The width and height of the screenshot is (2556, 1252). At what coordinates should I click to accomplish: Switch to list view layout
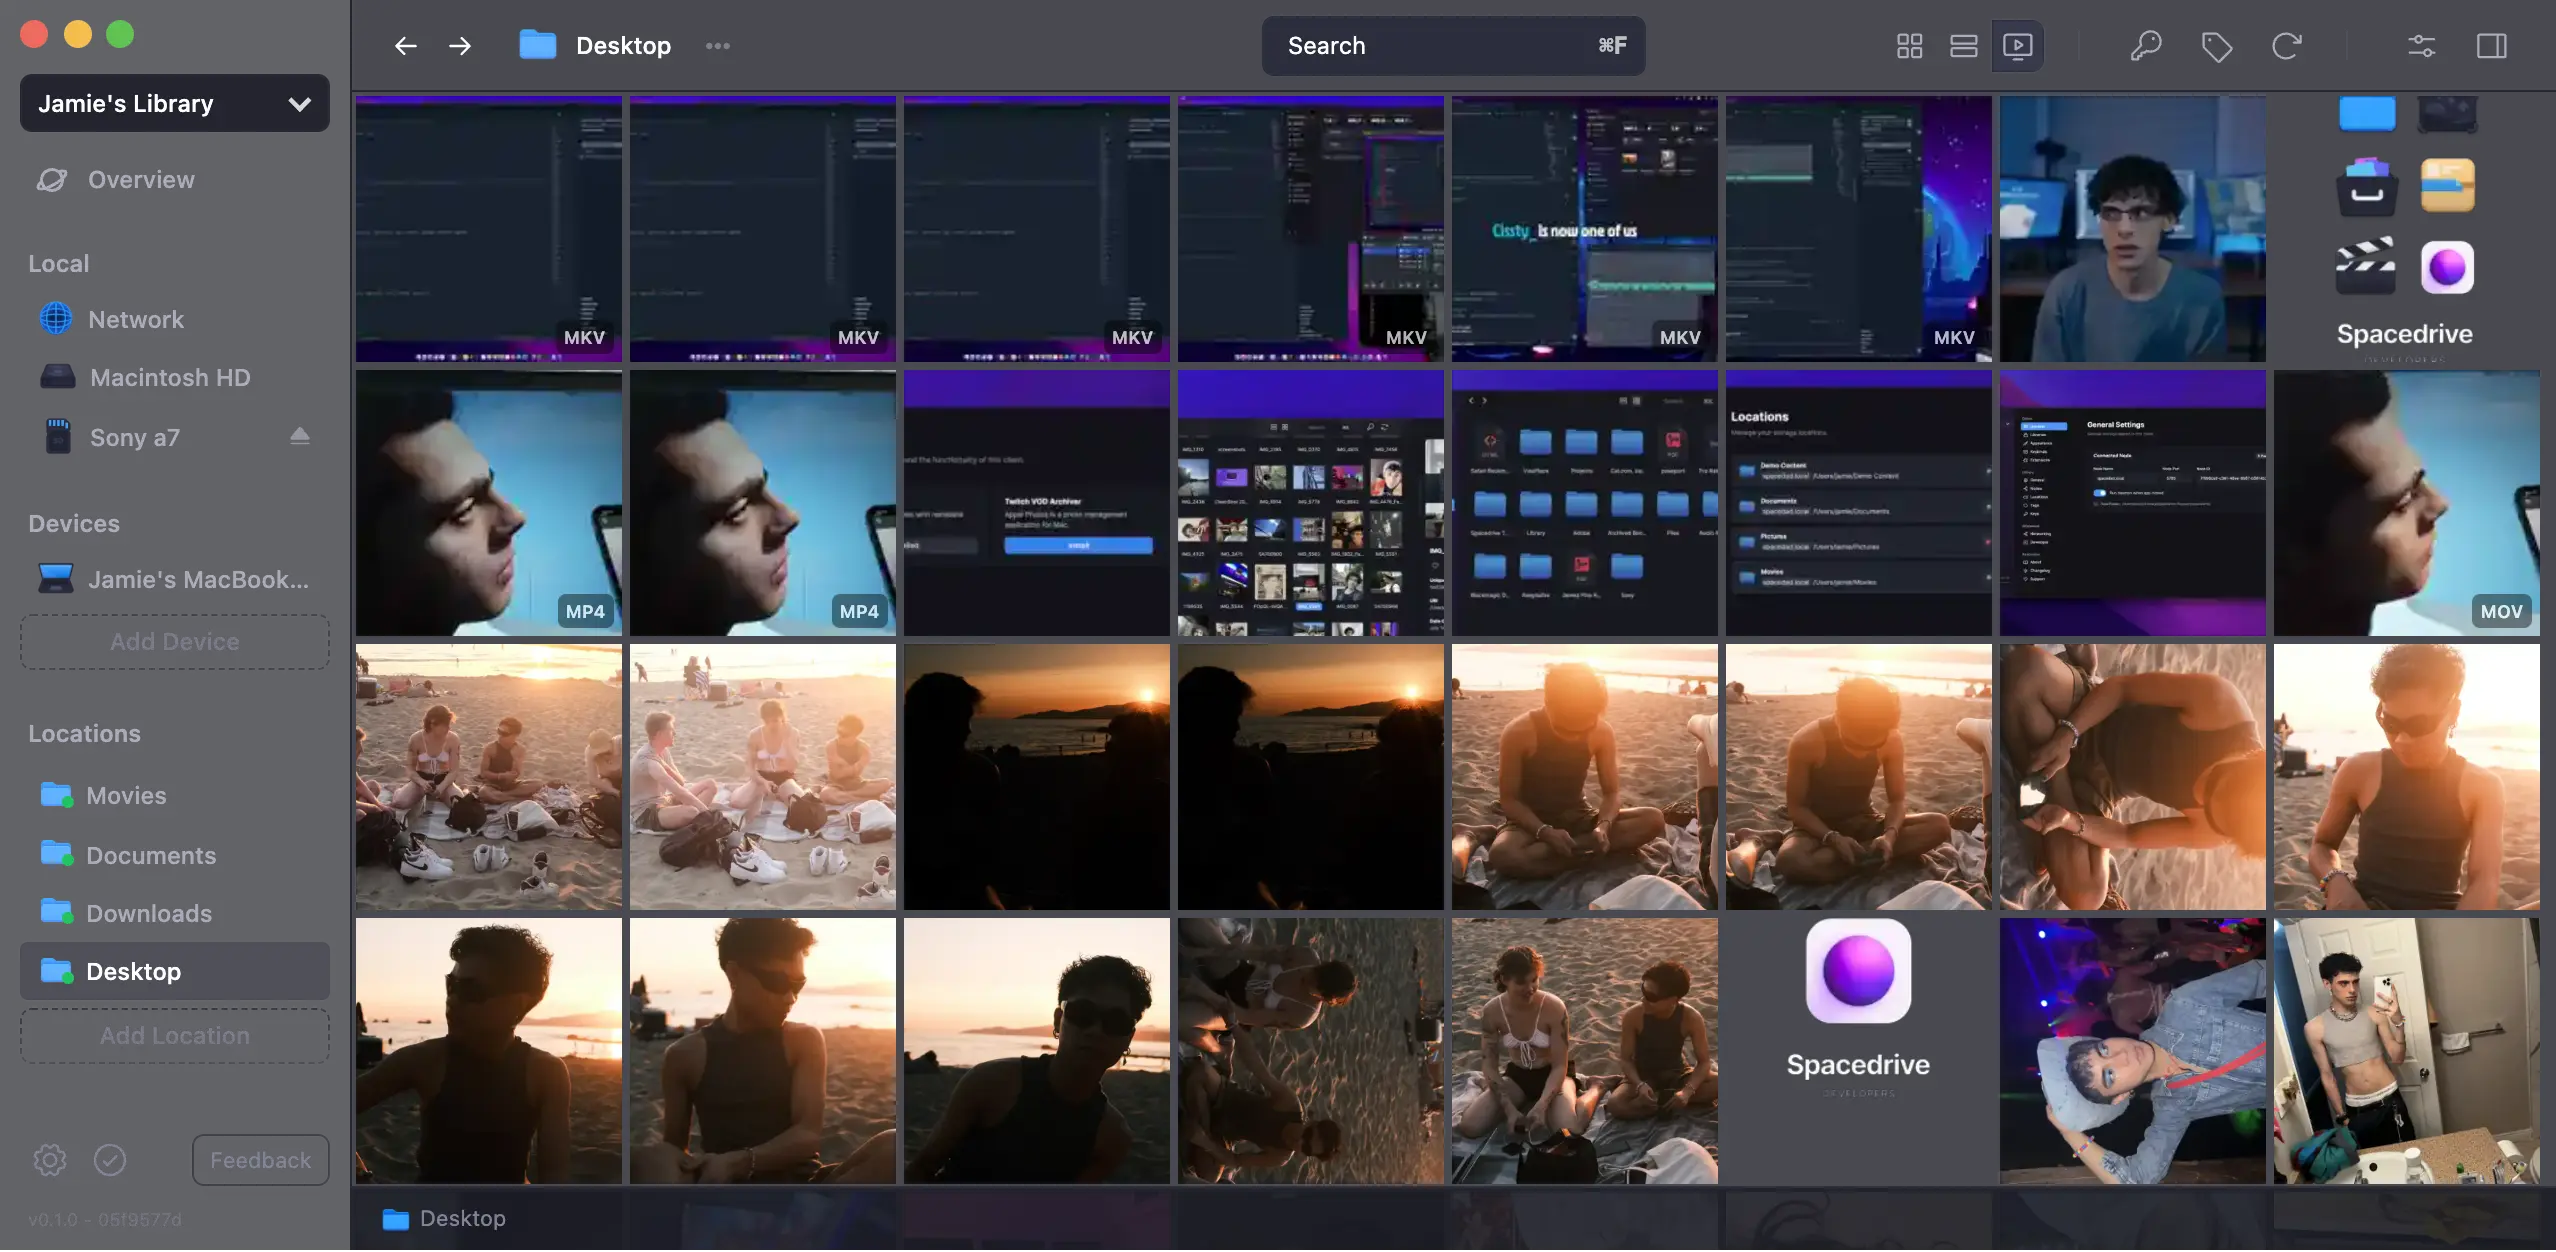coord(1963,46)
